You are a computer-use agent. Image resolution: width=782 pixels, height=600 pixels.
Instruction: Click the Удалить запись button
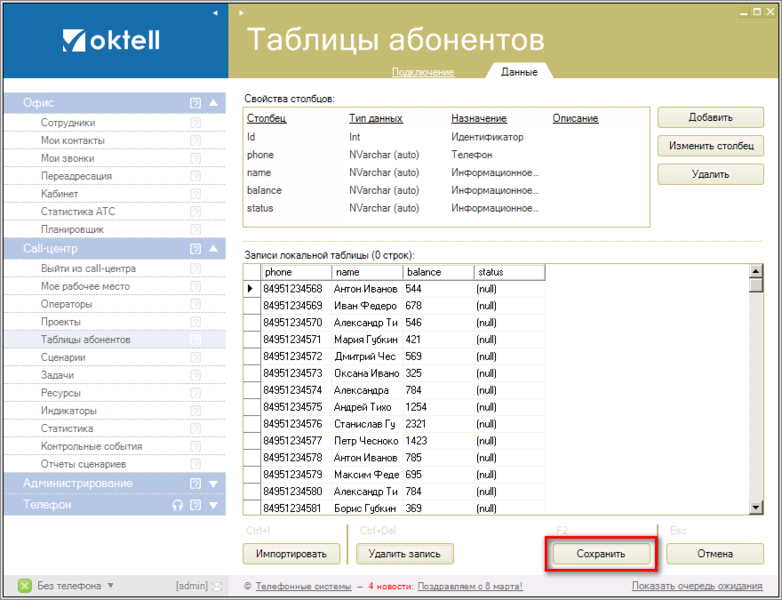tap(404, 554)
